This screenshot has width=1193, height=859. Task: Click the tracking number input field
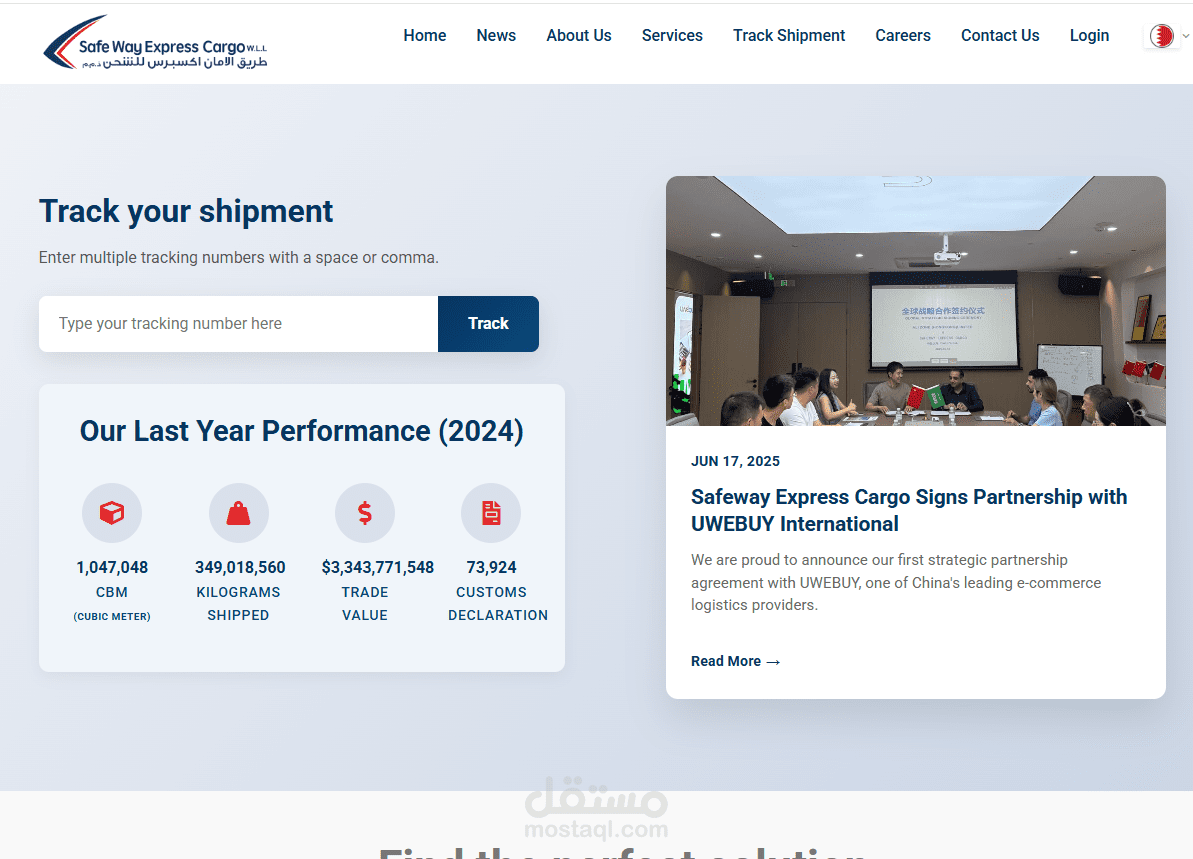point(238,324)
